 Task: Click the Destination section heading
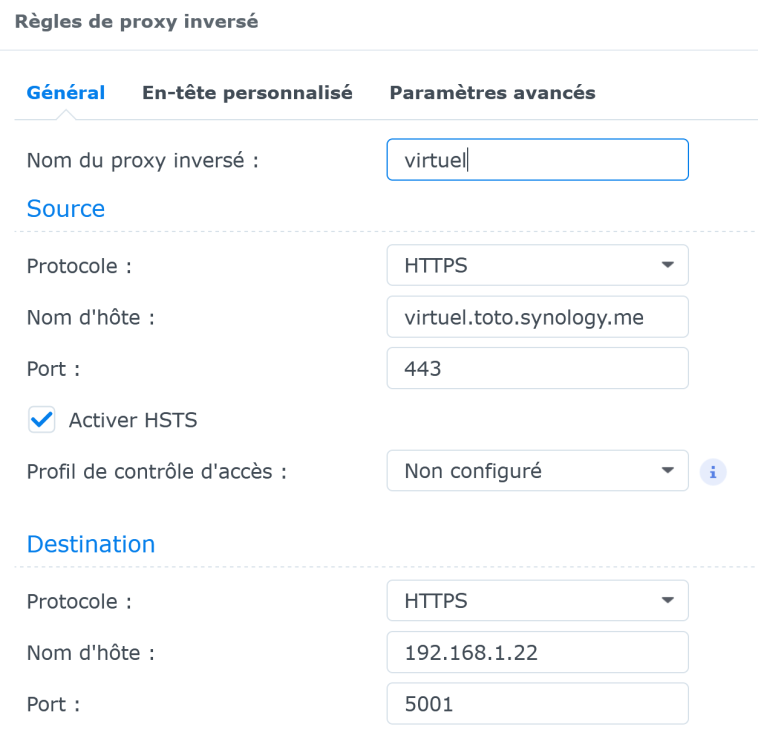point(91,544)
